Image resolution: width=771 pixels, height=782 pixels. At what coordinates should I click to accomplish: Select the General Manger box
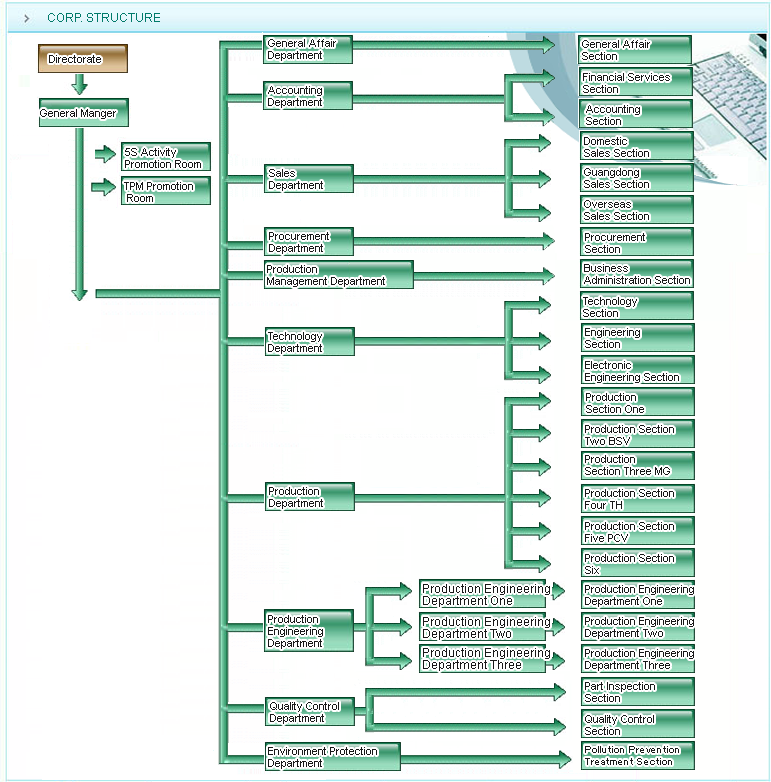click(83, 113)
